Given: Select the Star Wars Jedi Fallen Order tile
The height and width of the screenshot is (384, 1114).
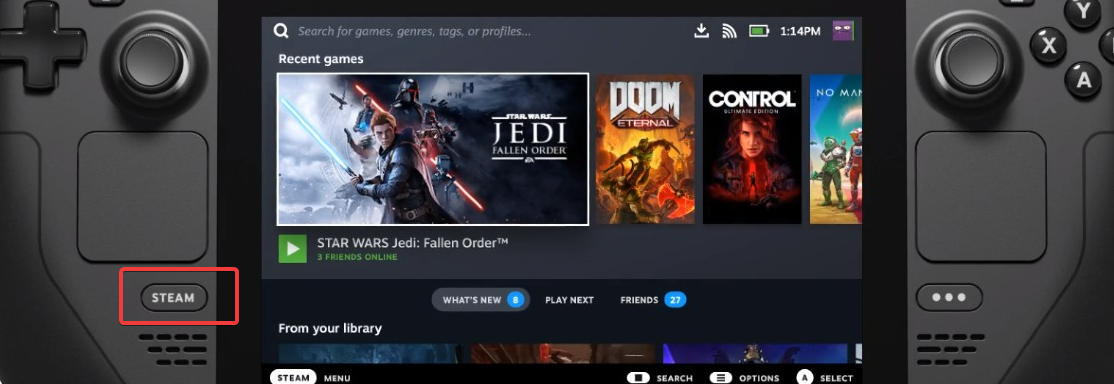Looking at the screenshot, I should click(433, 149).
